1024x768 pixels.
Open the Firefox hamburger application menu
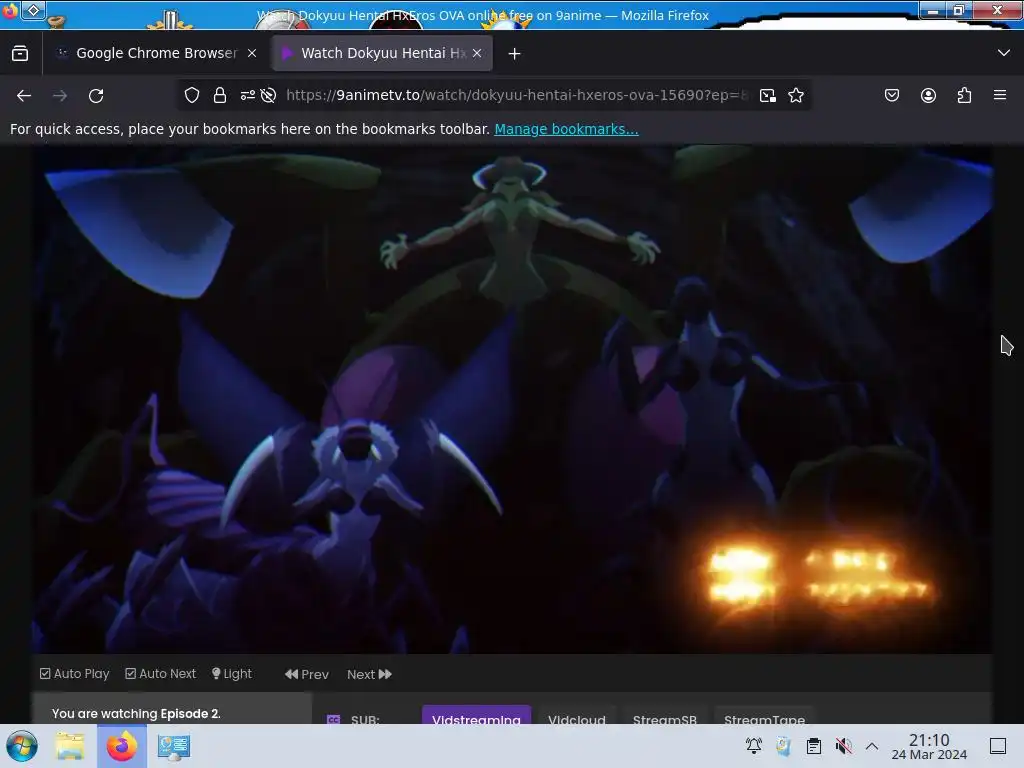tap(1000, 95)
